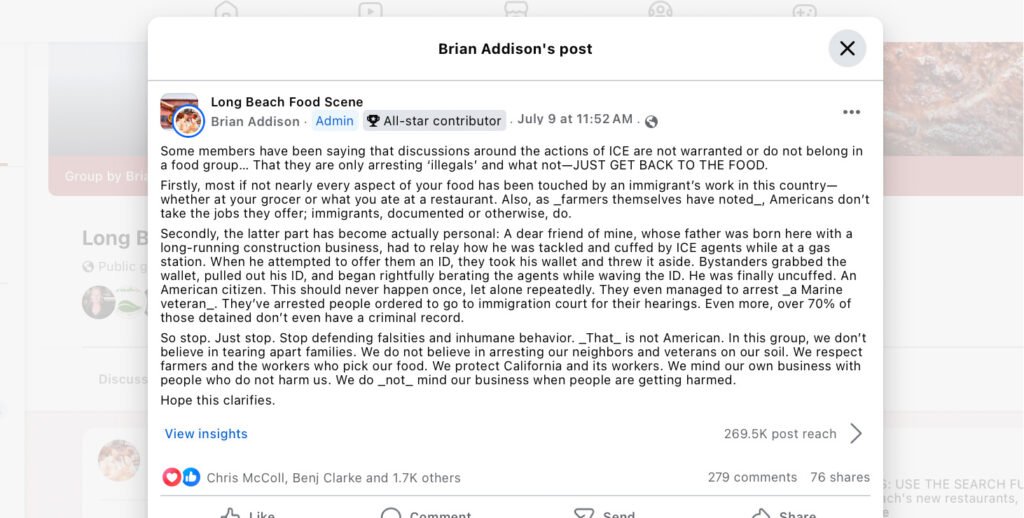1024x518 pixels.
Task: Click 269.5K post reach text
Action: tap(780, 434)
